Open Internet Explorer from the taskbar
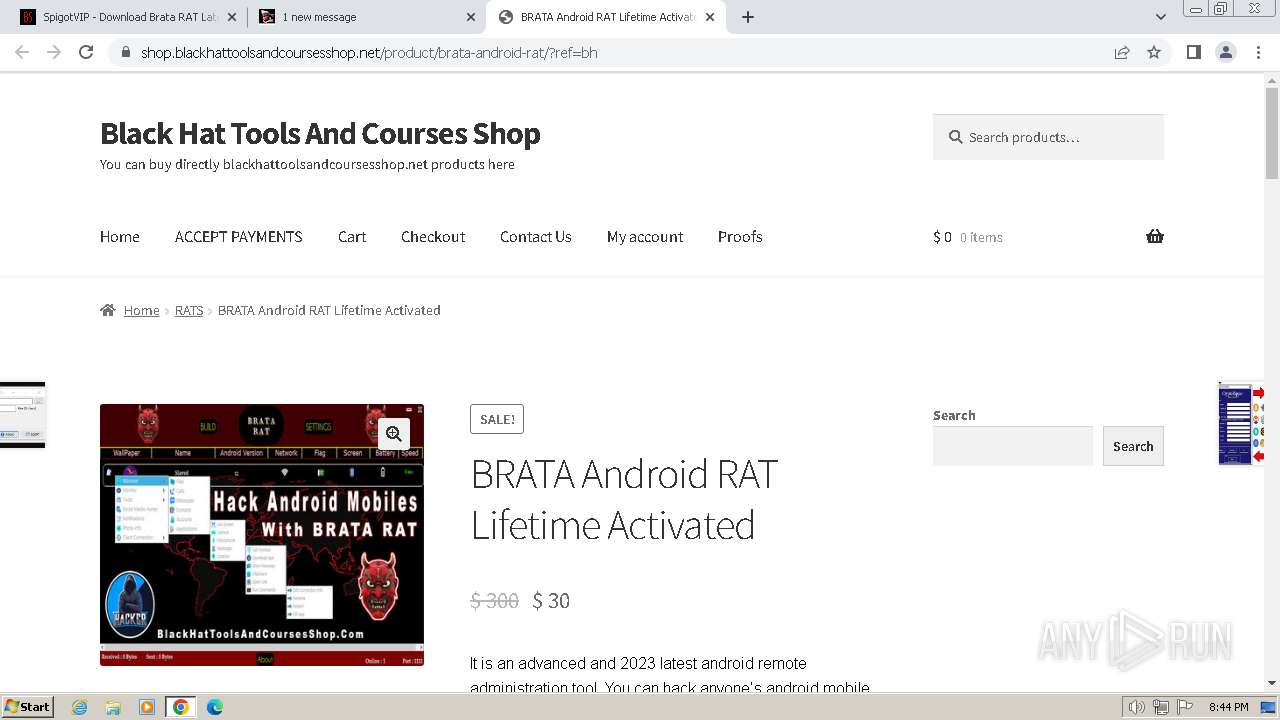Image resolution: width=1280 pixels, height=720 pixels. 80,707
